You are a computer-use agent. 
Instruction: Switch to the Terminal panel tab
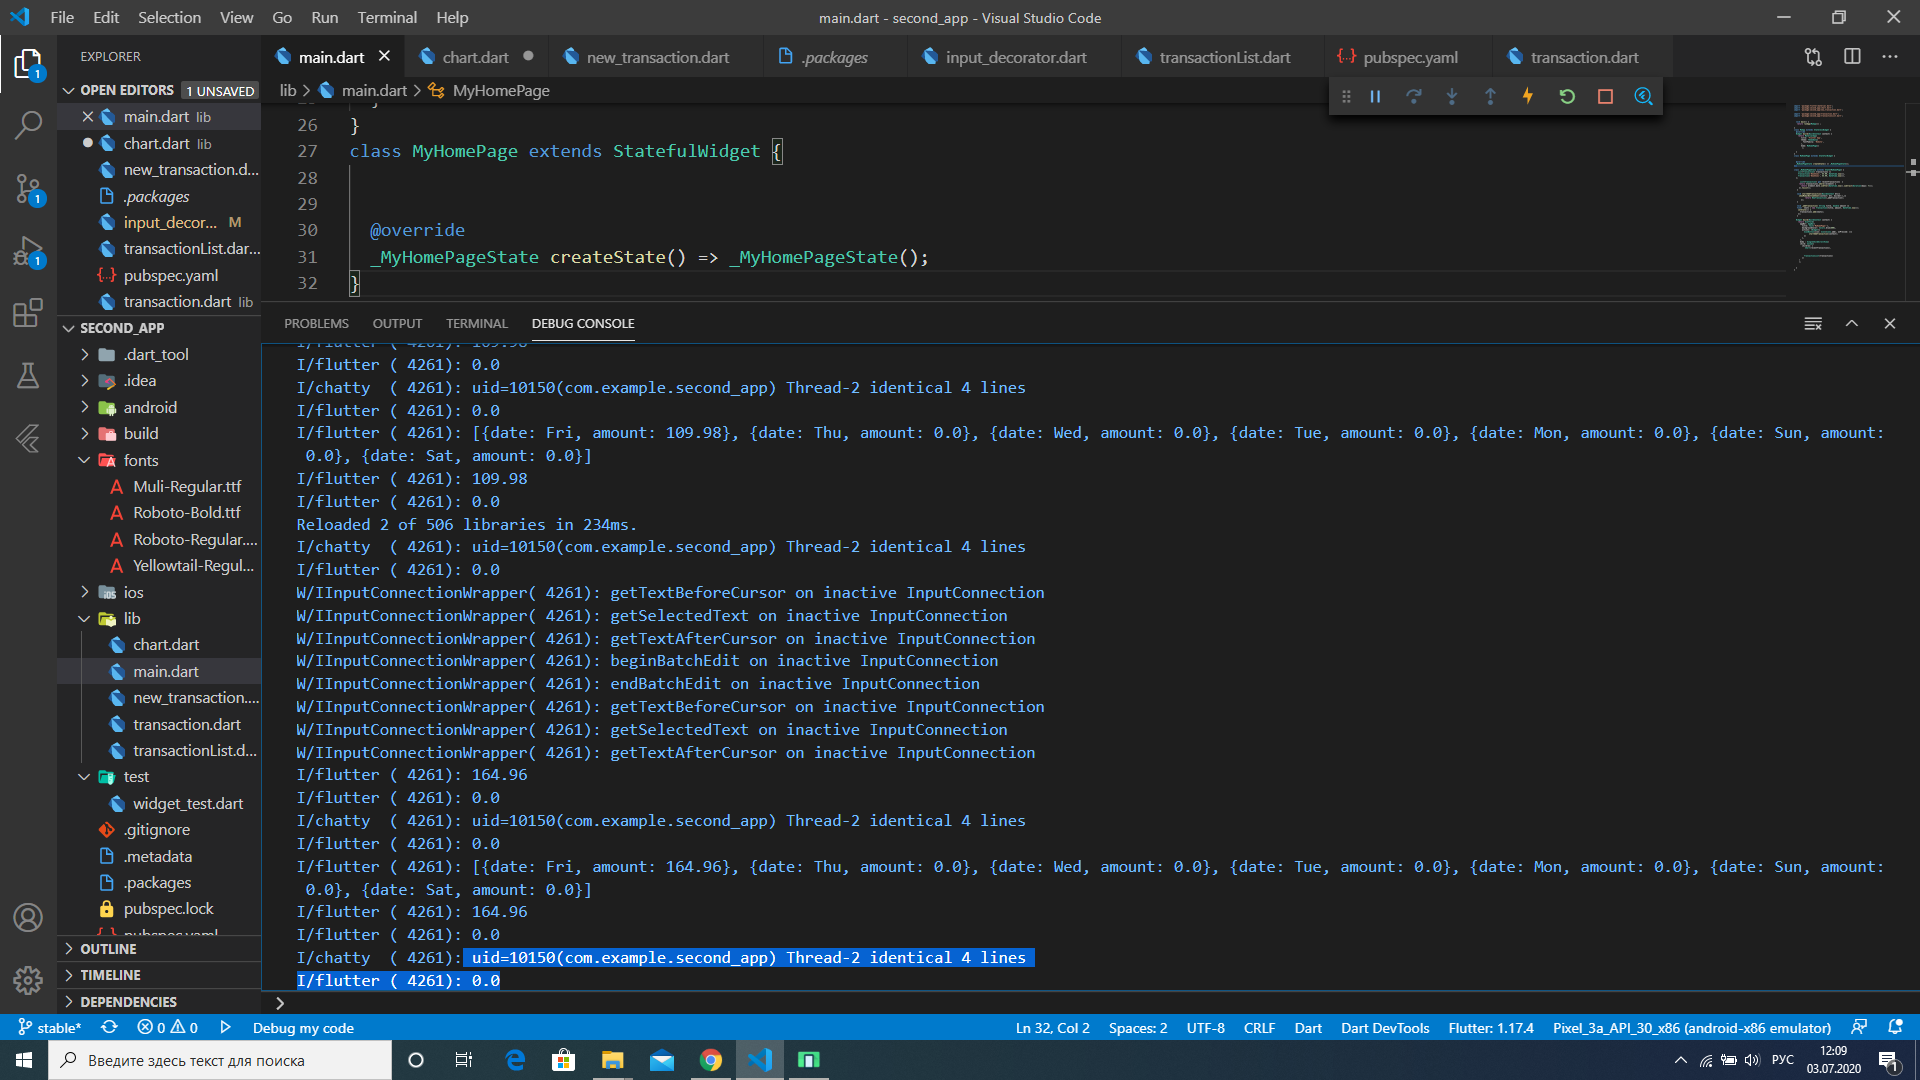coord(477,324)
